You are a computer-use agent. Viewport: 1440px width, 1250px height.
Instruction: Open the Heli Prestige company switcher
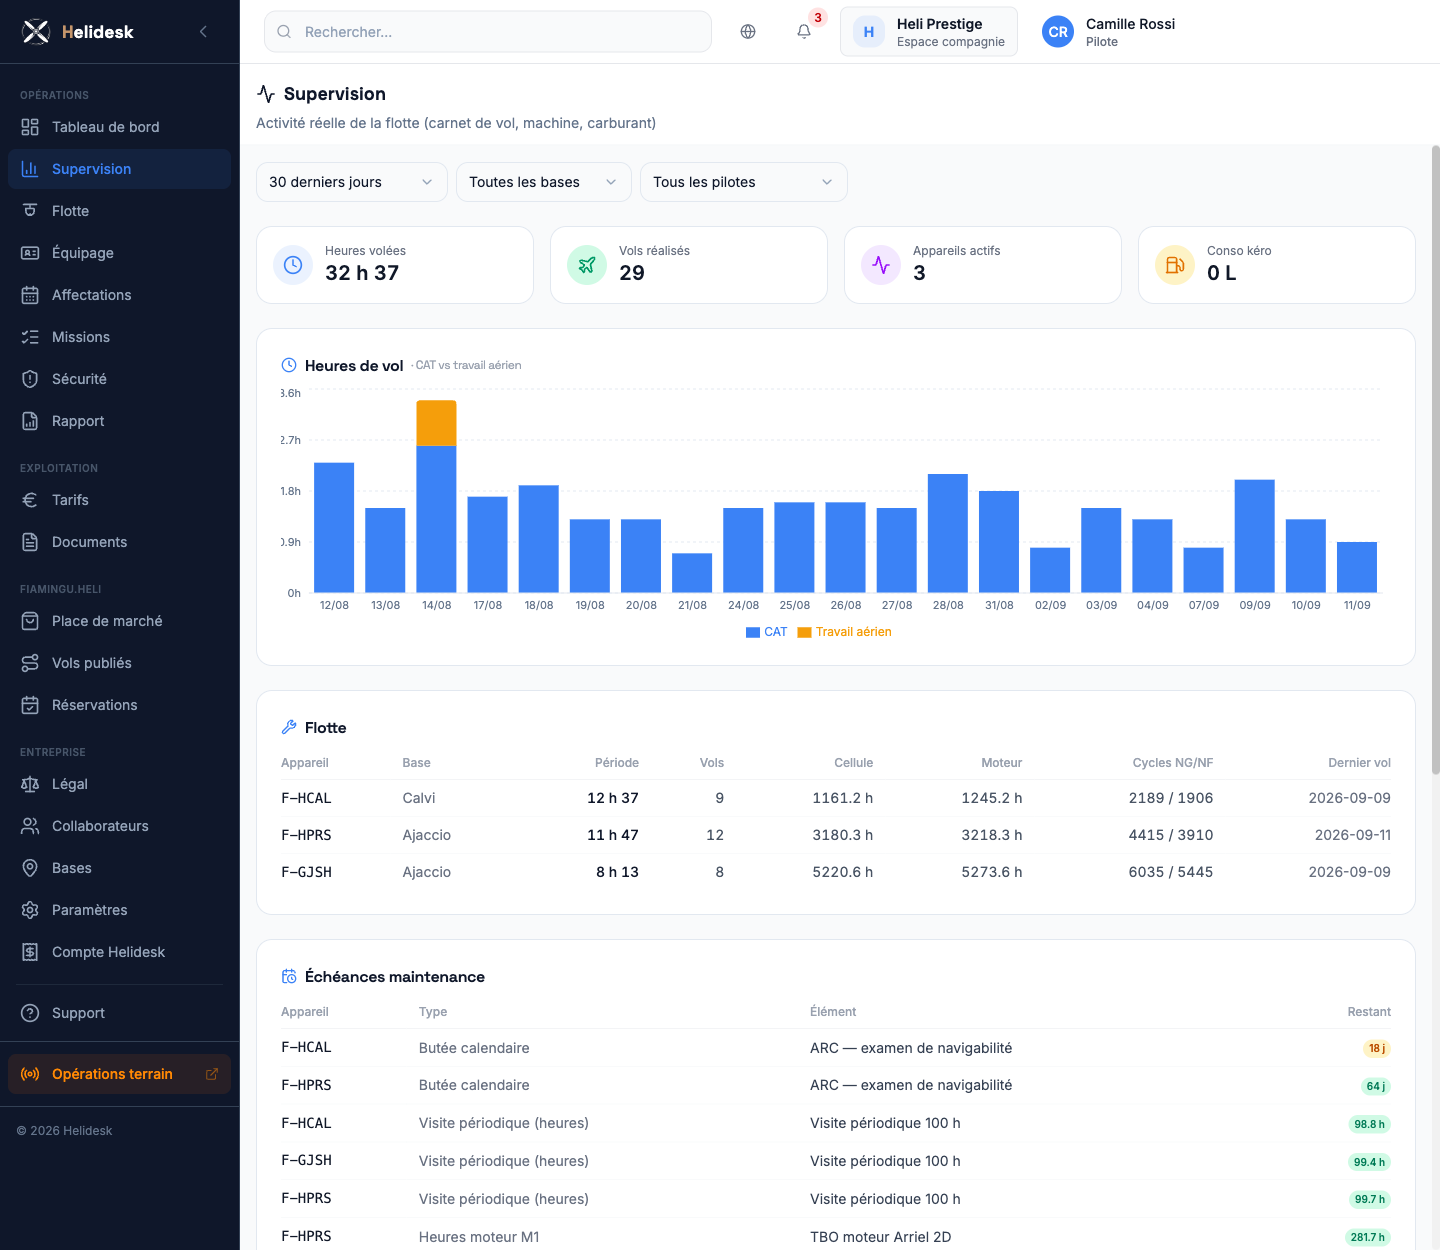point(929,32)
